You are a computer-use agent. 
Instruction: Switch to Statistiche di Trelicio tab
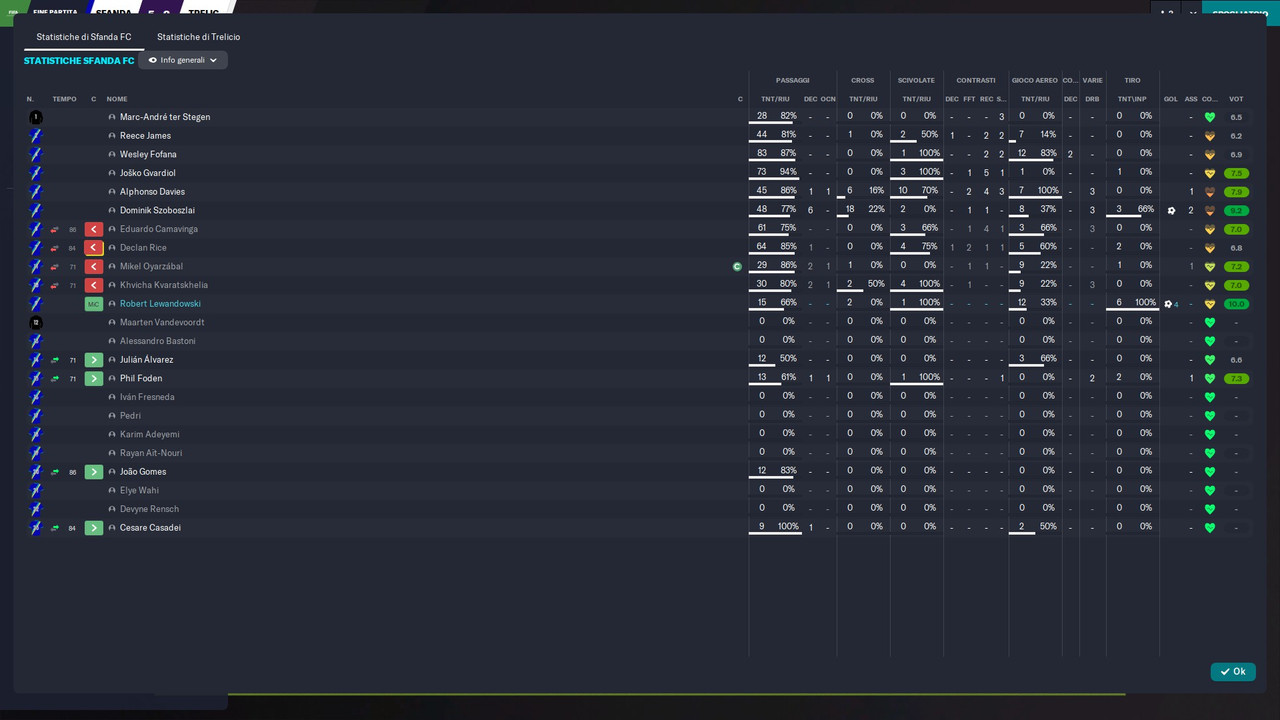tap(198, 37)
